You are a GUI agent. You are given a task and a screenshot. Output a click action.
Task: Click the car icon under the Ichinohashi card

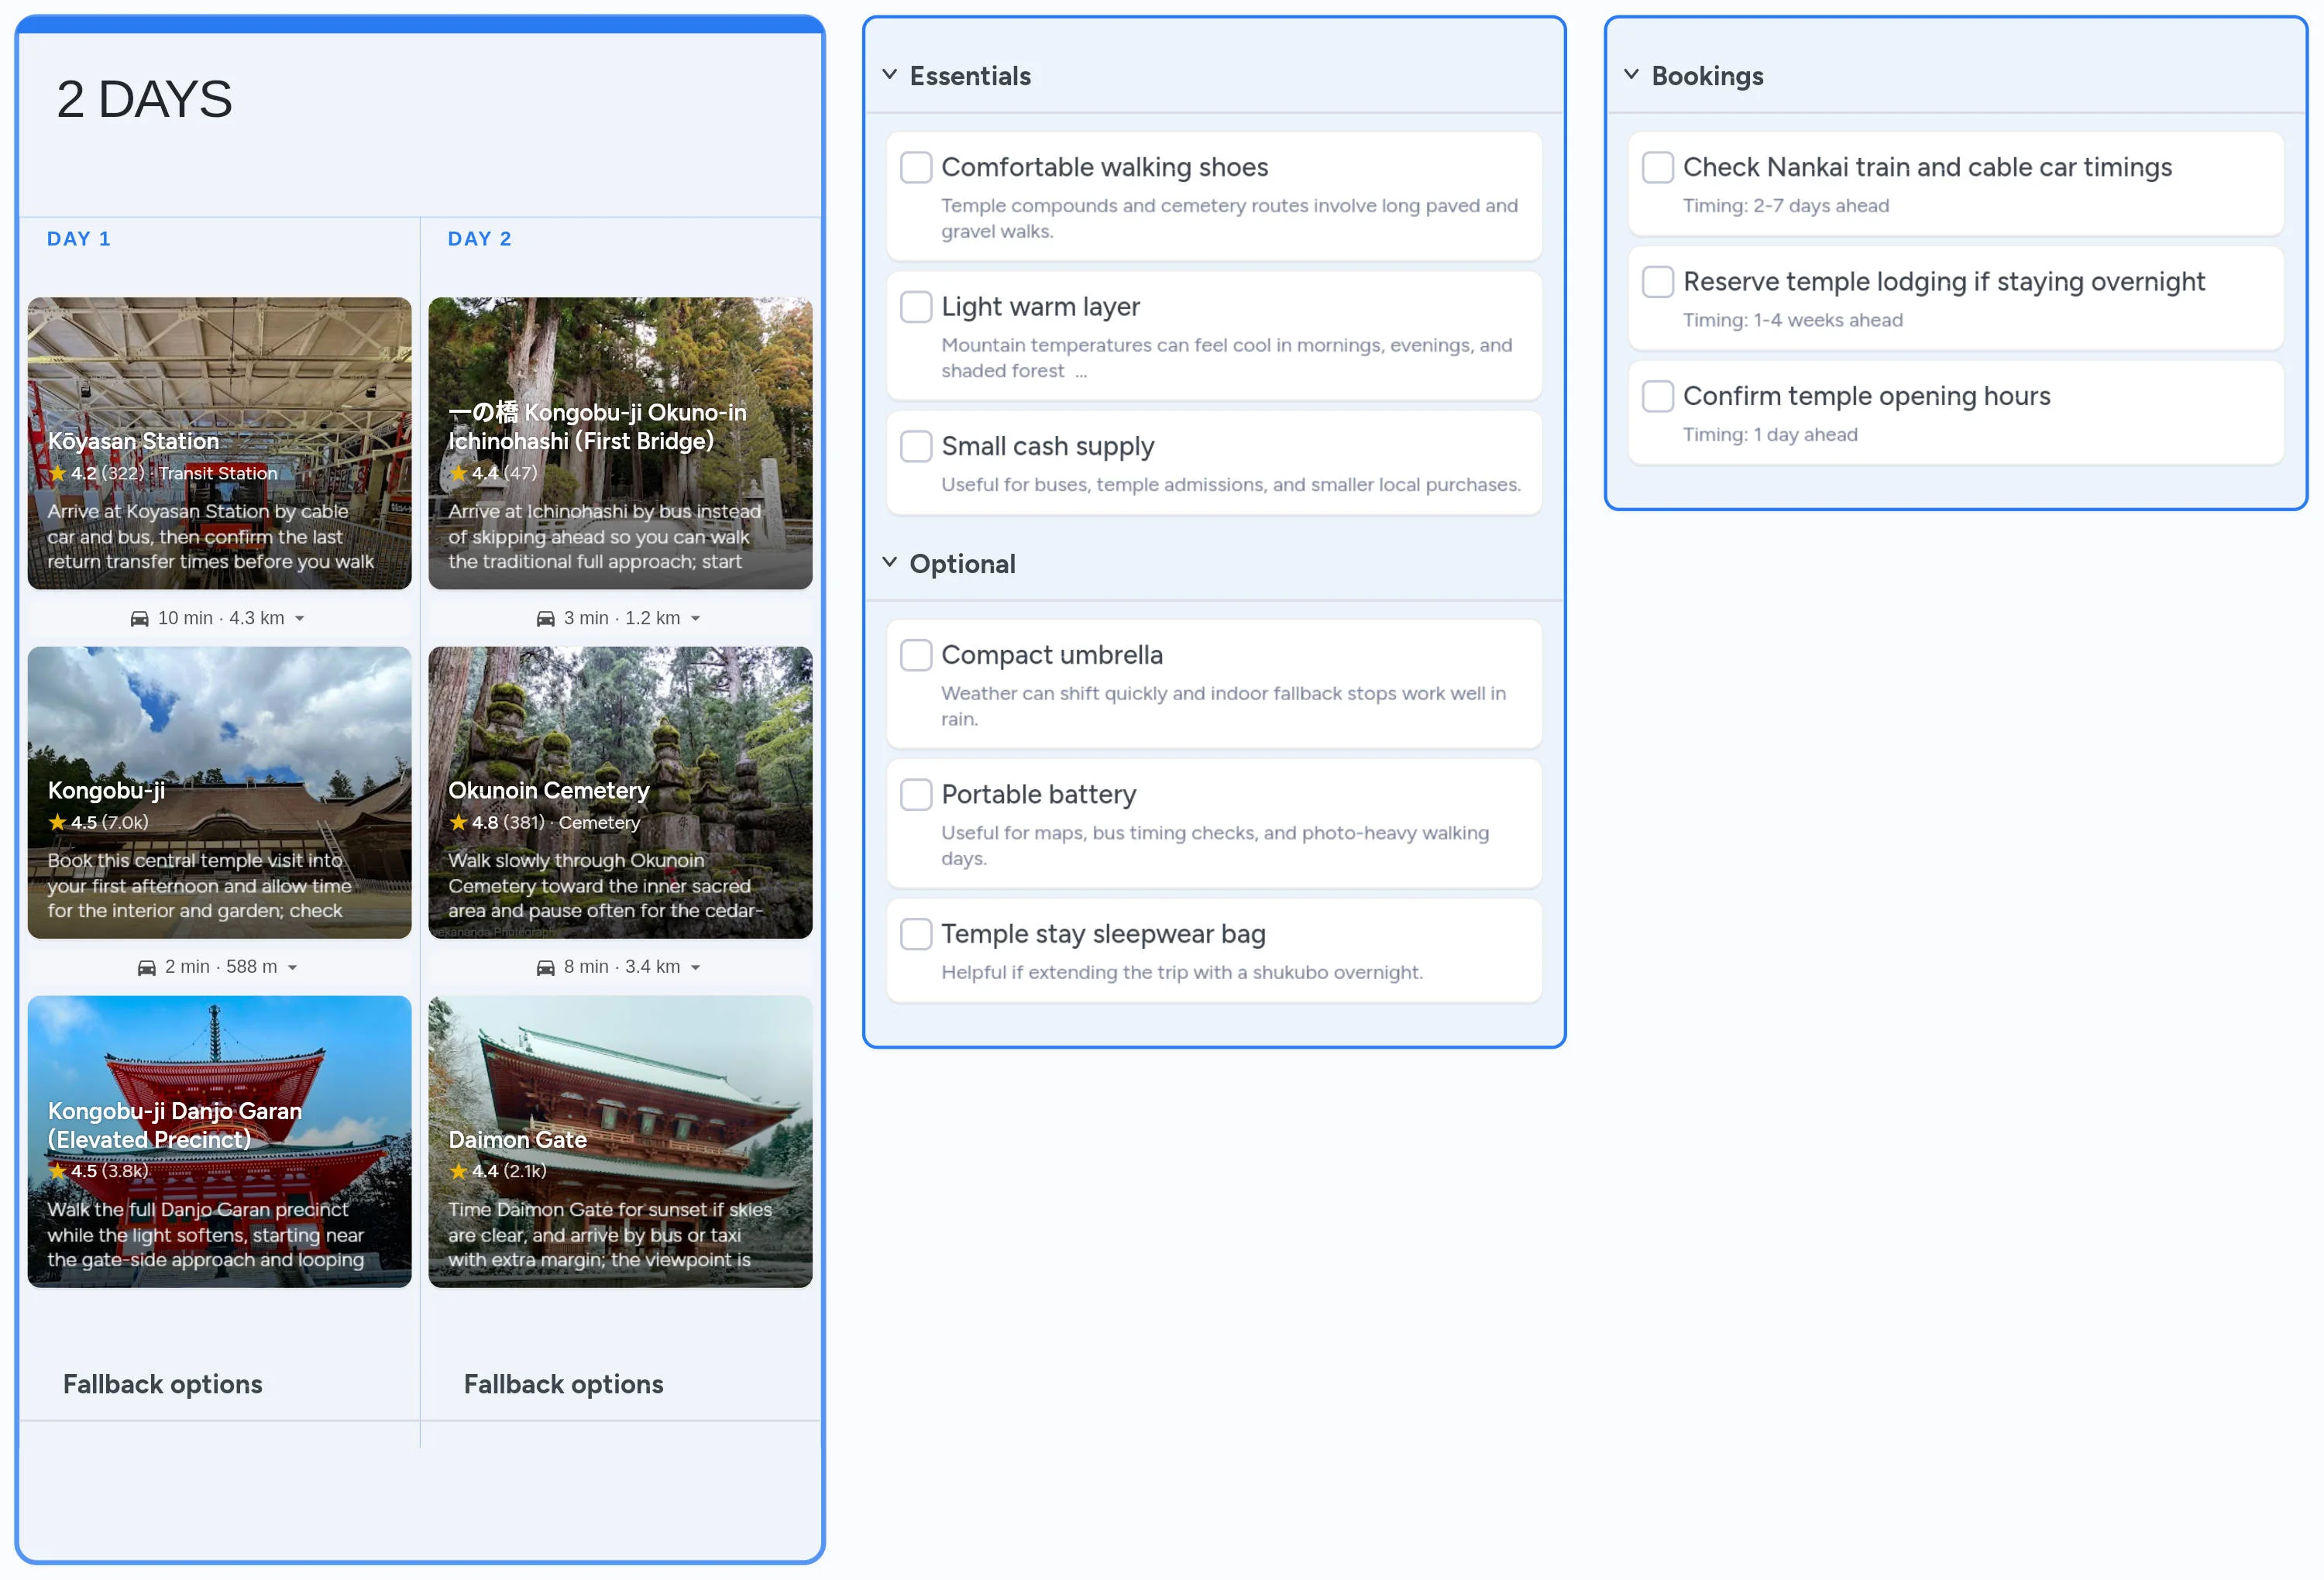click(x=545, y=617)
